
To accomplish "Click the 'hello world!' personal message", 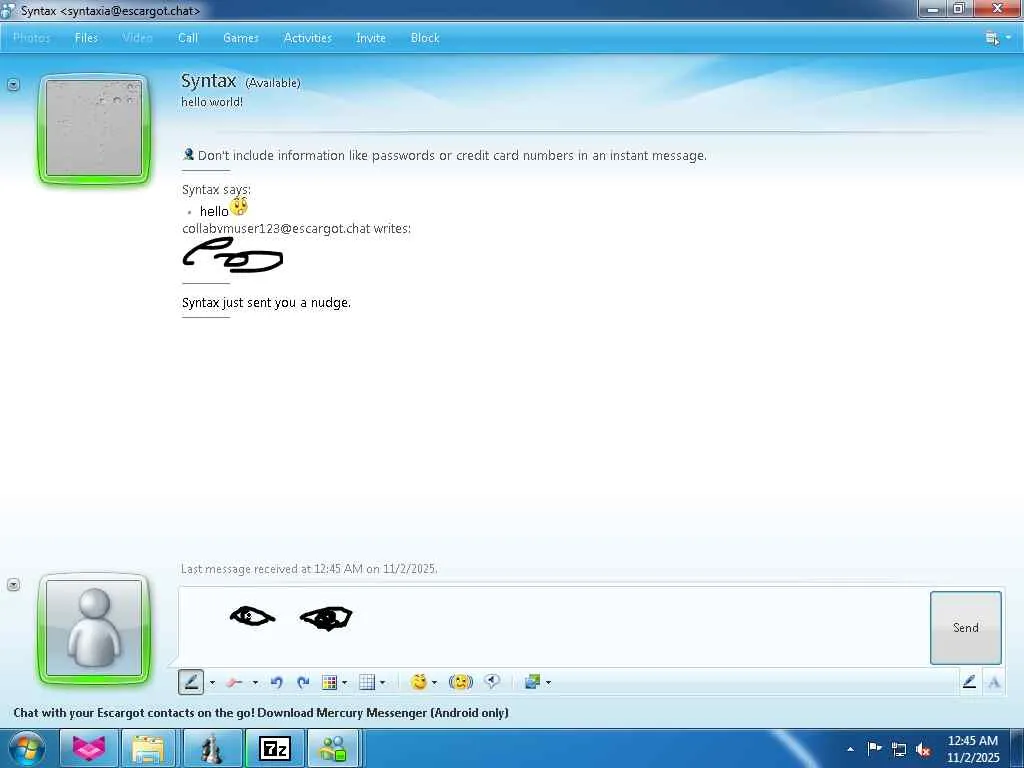I will click(x=212, y=102).
